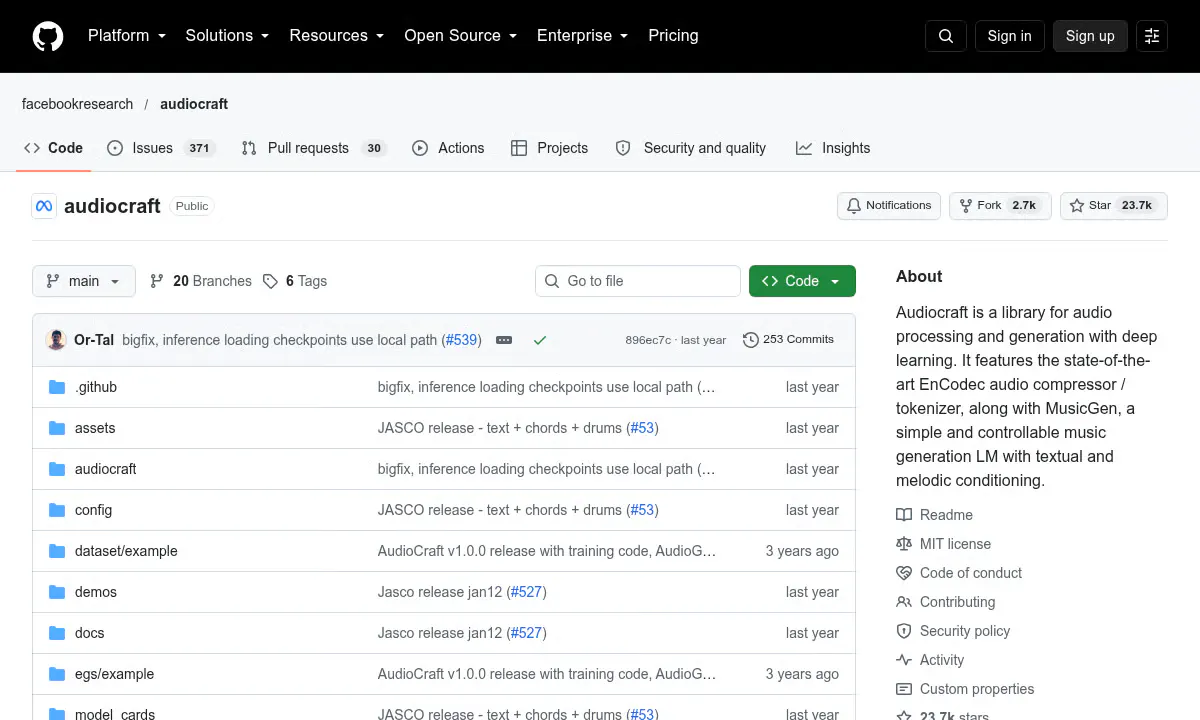Open appearance settings slider icon
Viewport: 1200px width, 720px height.
(1152, 36)
